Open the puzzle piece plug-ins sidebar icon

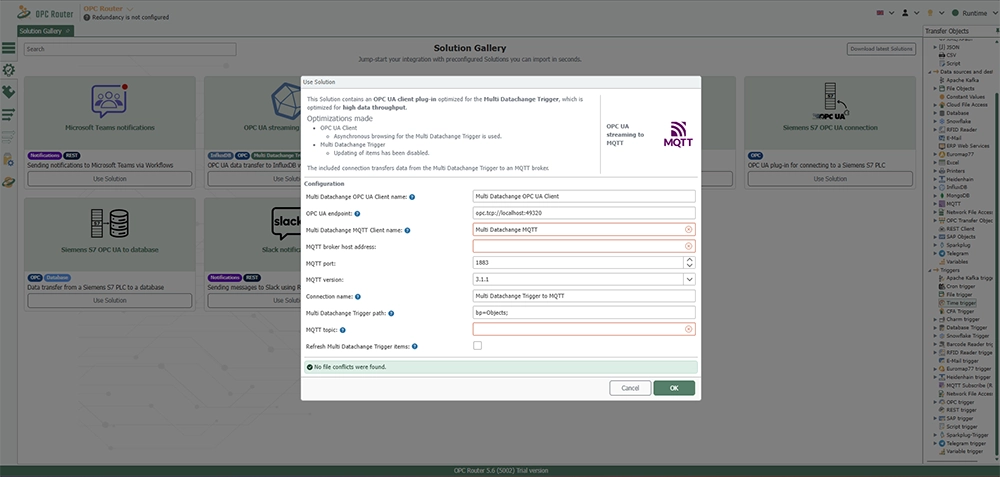pos(8,92)
